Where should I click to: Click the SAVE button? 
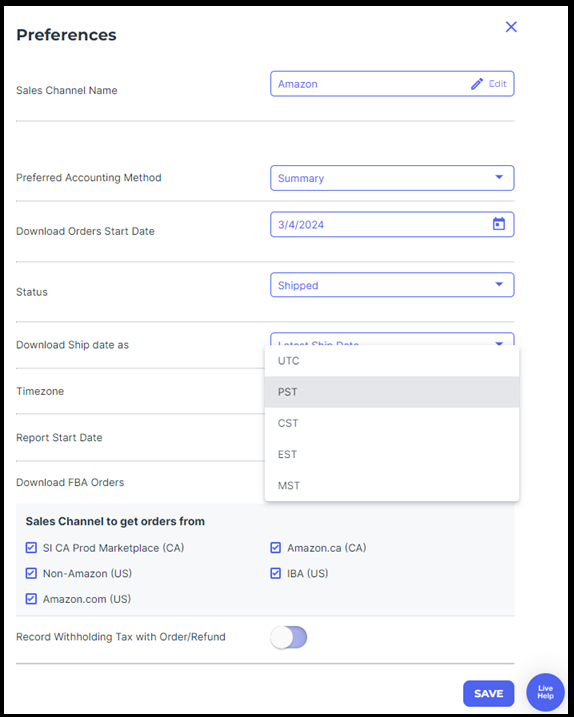488,693
